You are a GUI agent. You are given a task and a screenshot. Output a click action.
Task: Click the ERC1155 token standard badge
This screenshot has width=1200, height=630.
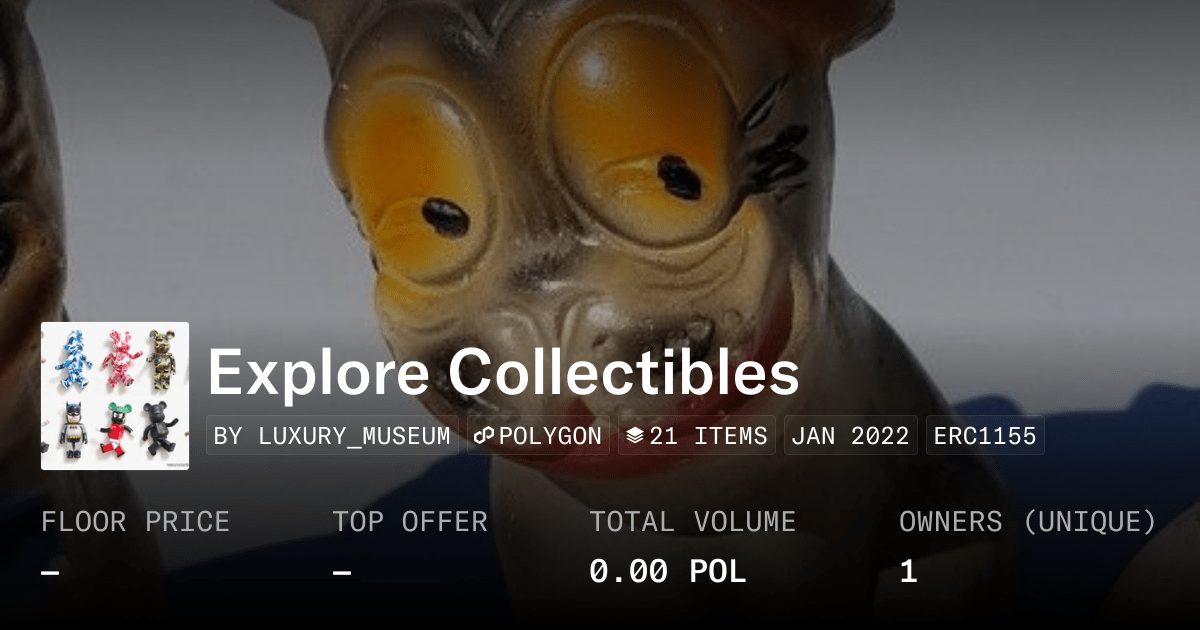click(x=985, y=436)
